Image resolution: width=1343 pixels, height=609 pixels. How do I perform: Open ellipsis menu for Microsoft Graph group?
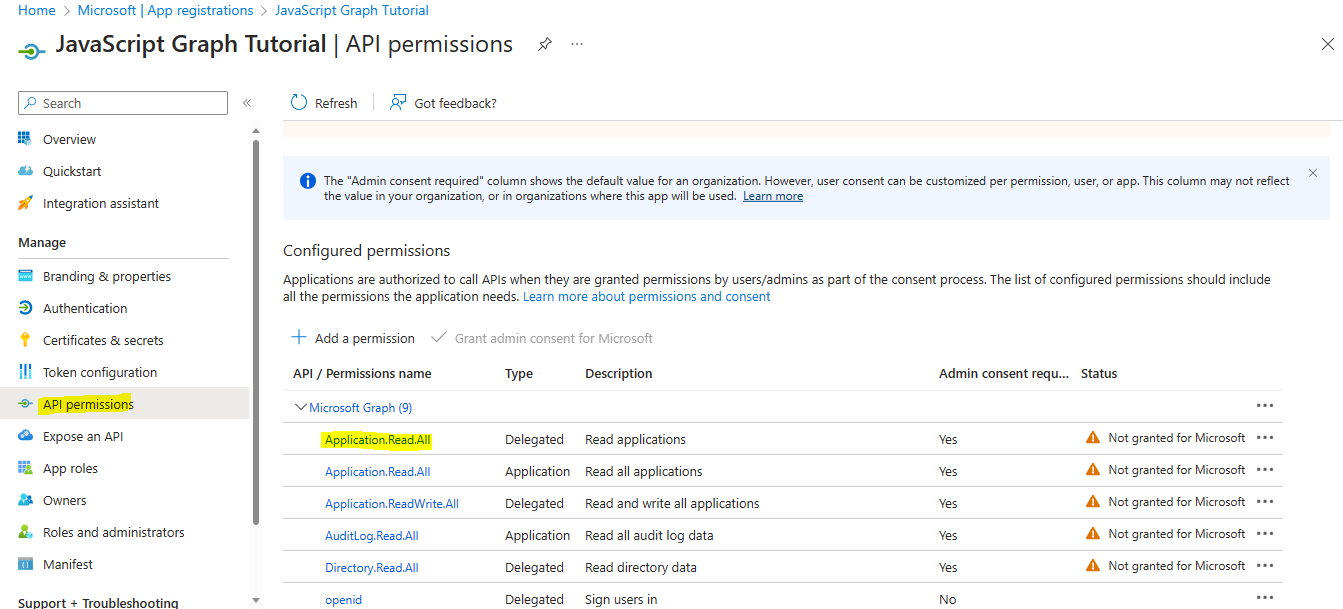(x=1265, y=406)
